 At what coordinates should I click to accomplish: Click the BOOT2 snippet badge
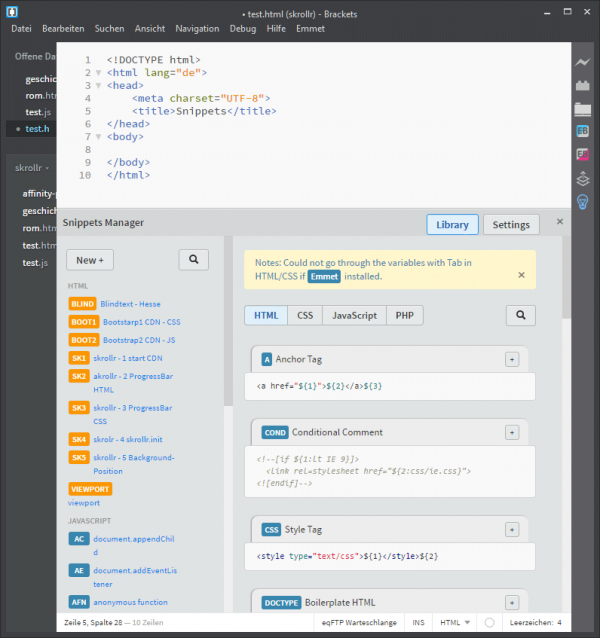(x=83, y=340)
